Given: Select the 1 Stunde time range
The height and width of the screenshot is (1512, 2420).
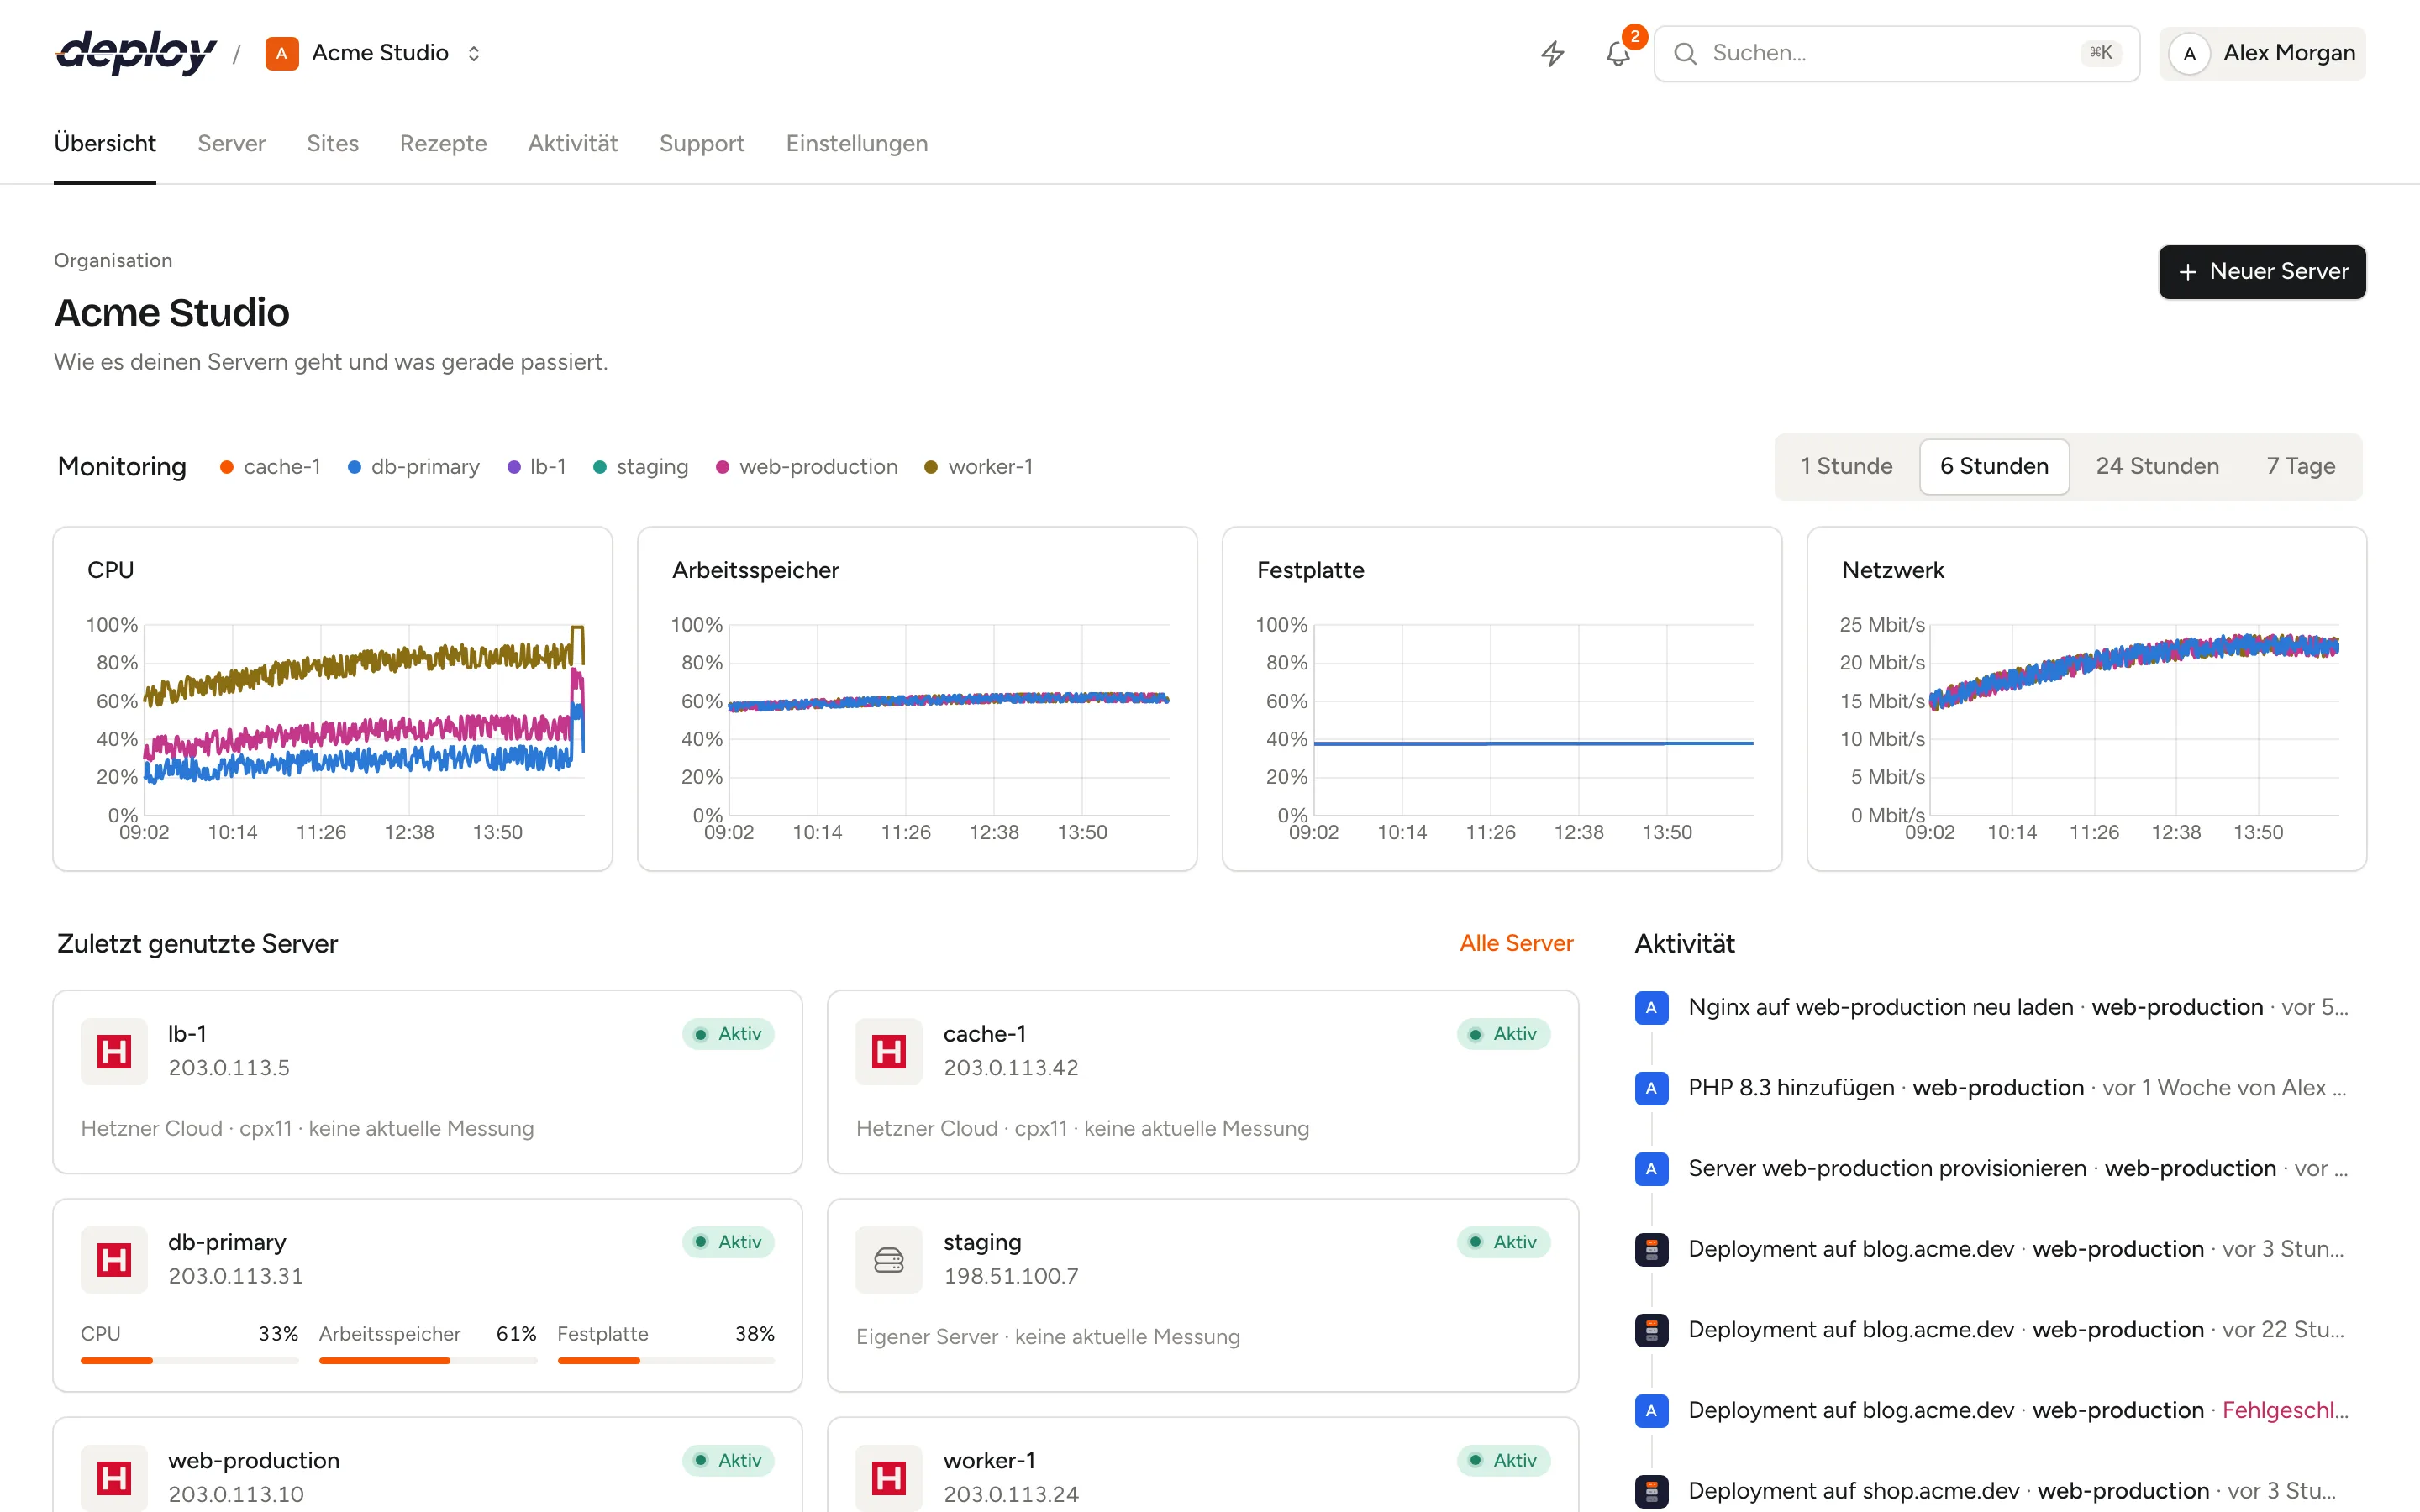Looking at the screenshot, I should pos(1846,466).
